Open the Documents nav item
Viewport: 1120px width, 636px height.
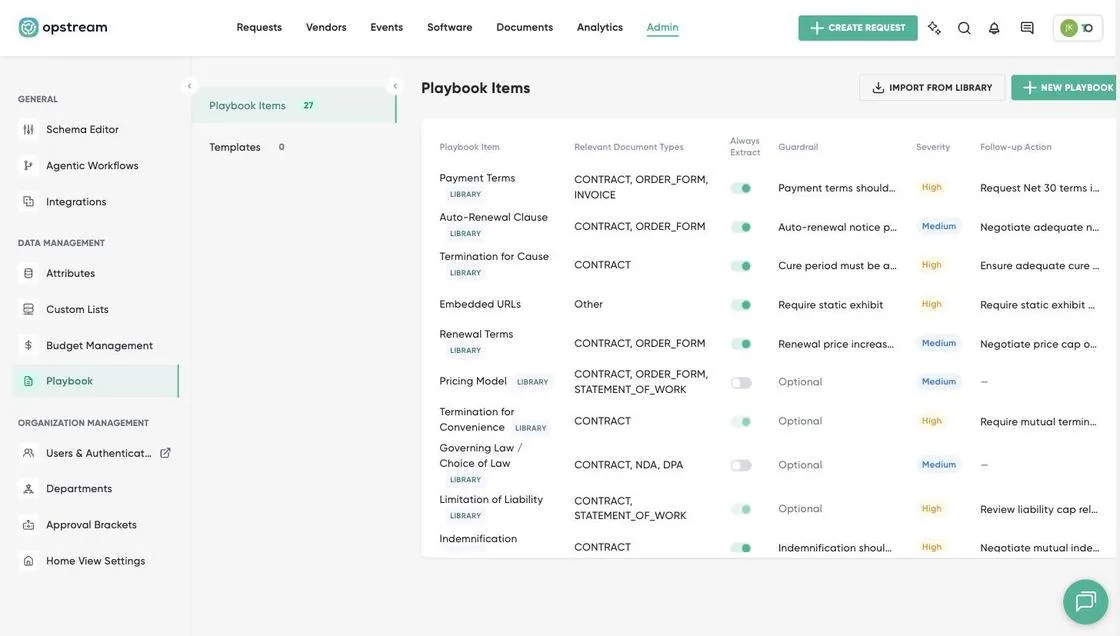pos(524,27)
